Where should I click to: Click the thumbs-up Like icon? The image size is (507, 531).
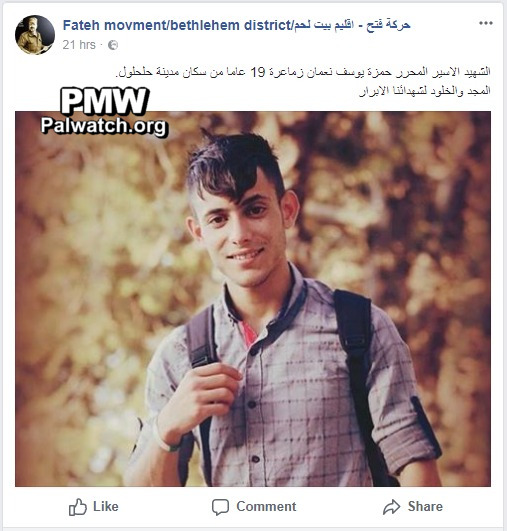[78, 507]
